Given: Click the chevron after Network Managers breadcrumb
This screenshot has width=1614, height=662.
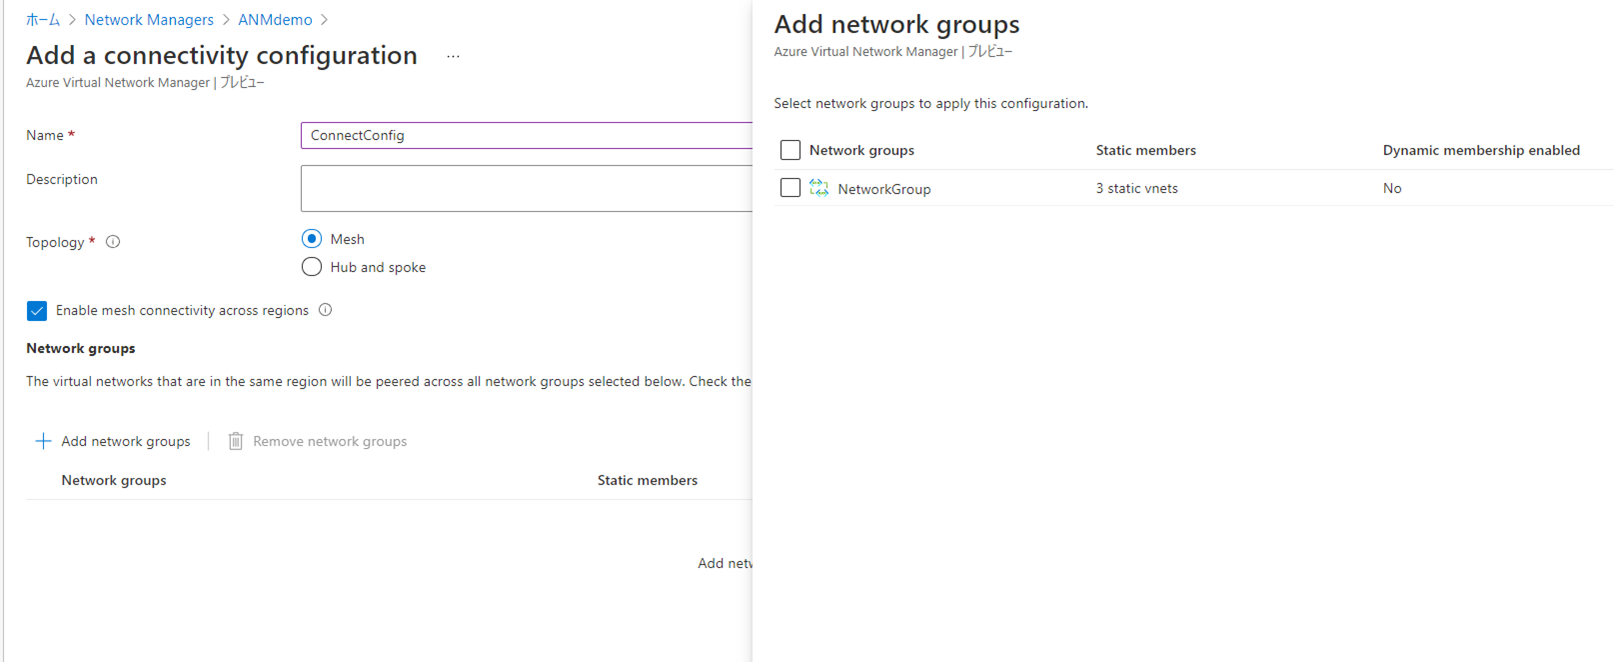Looking at the screenshot, I should [x=226, y=20].
